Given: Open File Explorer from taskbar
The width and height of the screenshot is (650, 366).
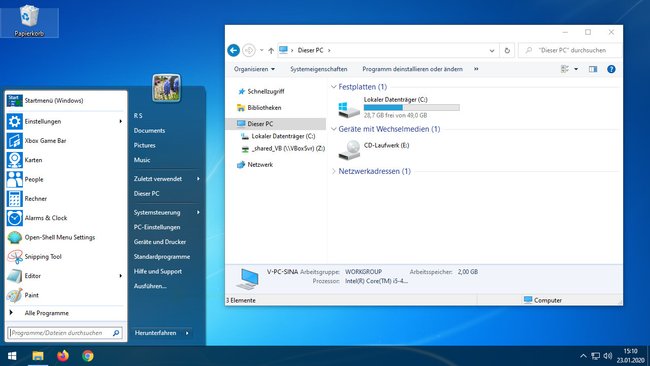Looking at the screenshot, I should click(38, 356).
